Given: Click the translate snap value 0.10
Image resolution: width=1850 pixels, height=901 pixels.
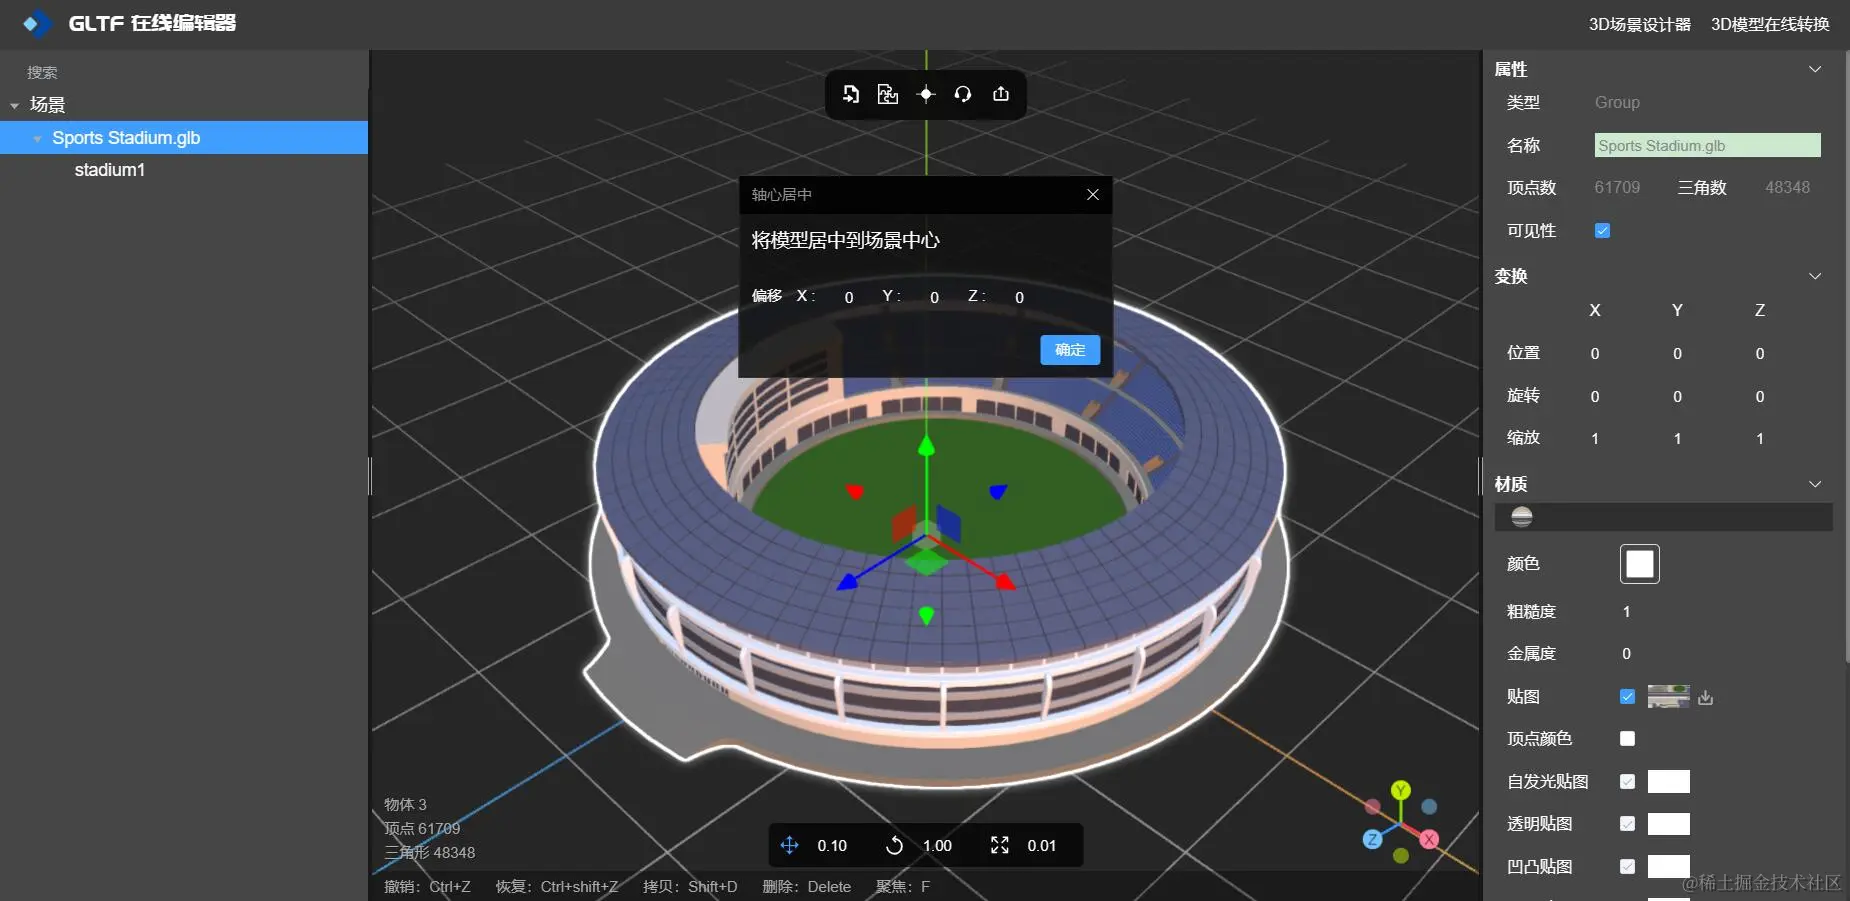Looking at the screenshot, I should [832, 846].
